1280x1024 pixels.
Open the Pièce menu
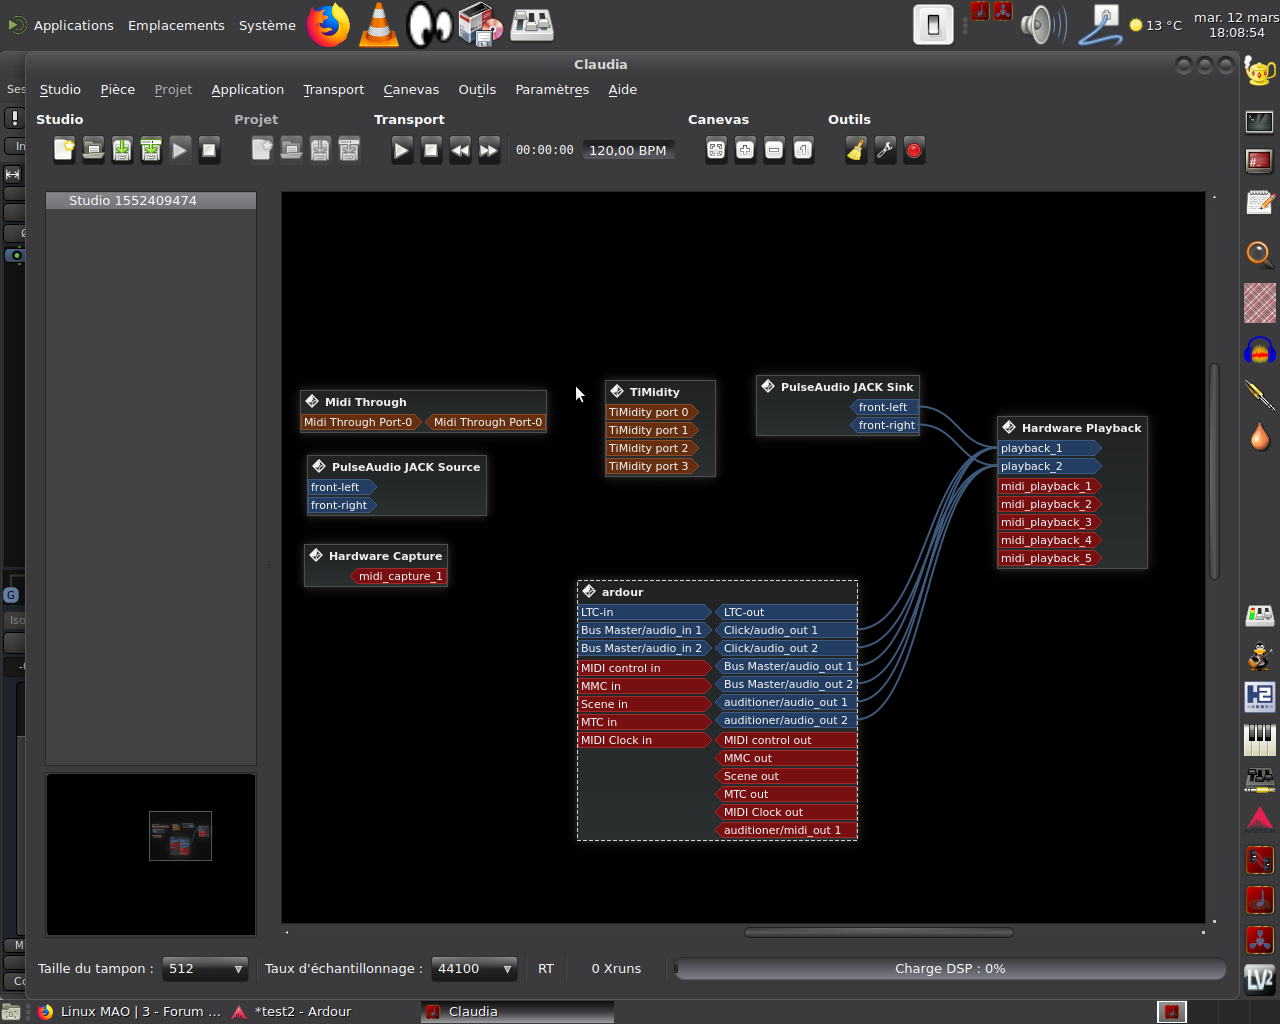[x=118, y=90]
